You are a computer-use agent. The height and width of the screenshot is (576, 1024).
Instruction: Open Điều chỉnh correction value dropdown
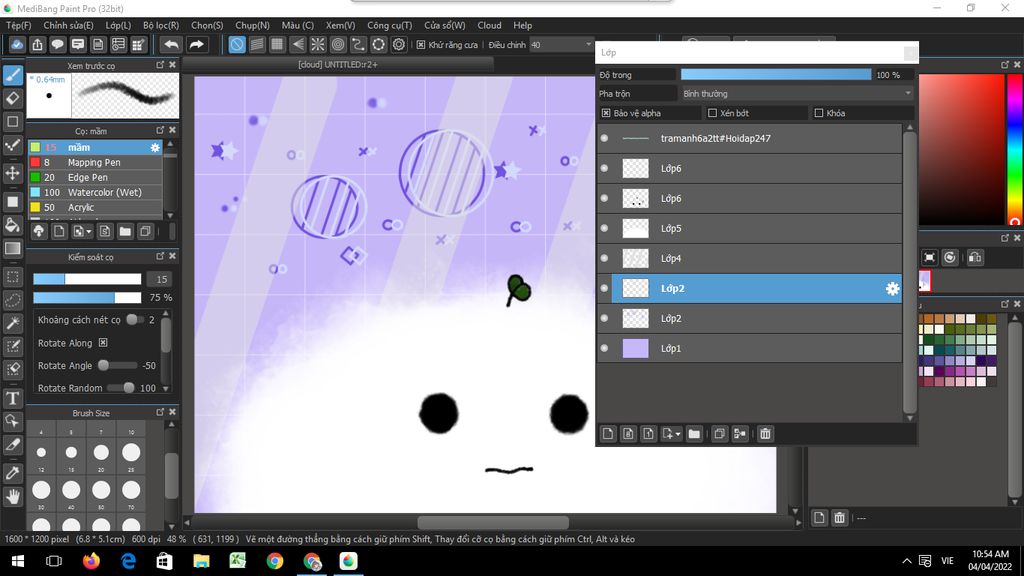point(561,44)
